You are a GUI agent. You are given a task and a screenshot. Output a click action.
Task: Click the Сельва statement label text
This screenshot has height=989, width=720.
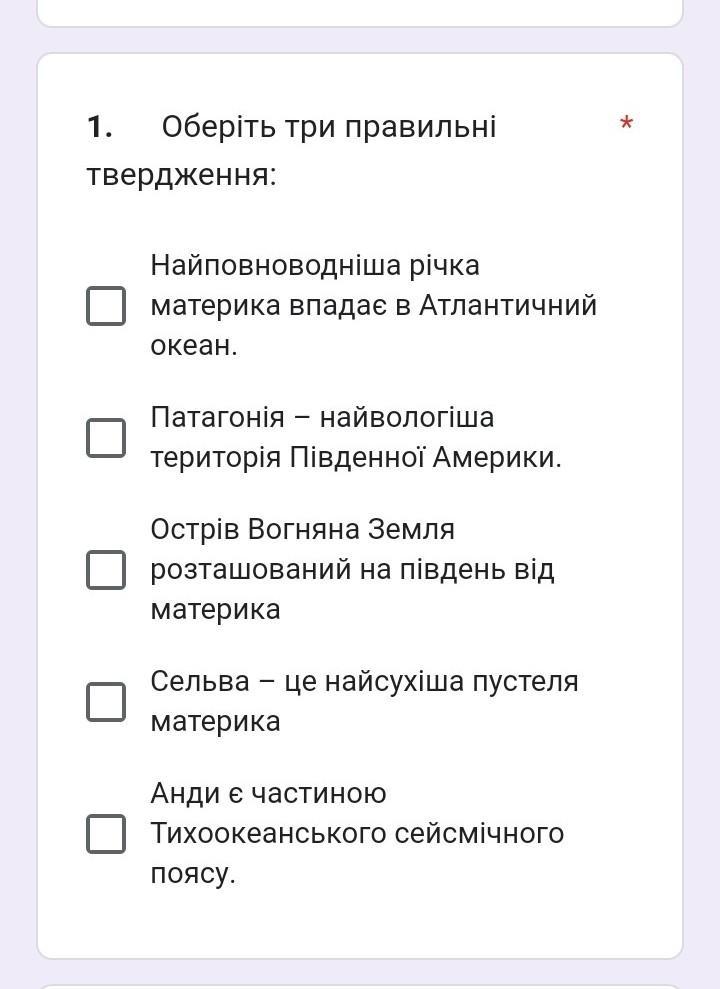tap(364, 701)
